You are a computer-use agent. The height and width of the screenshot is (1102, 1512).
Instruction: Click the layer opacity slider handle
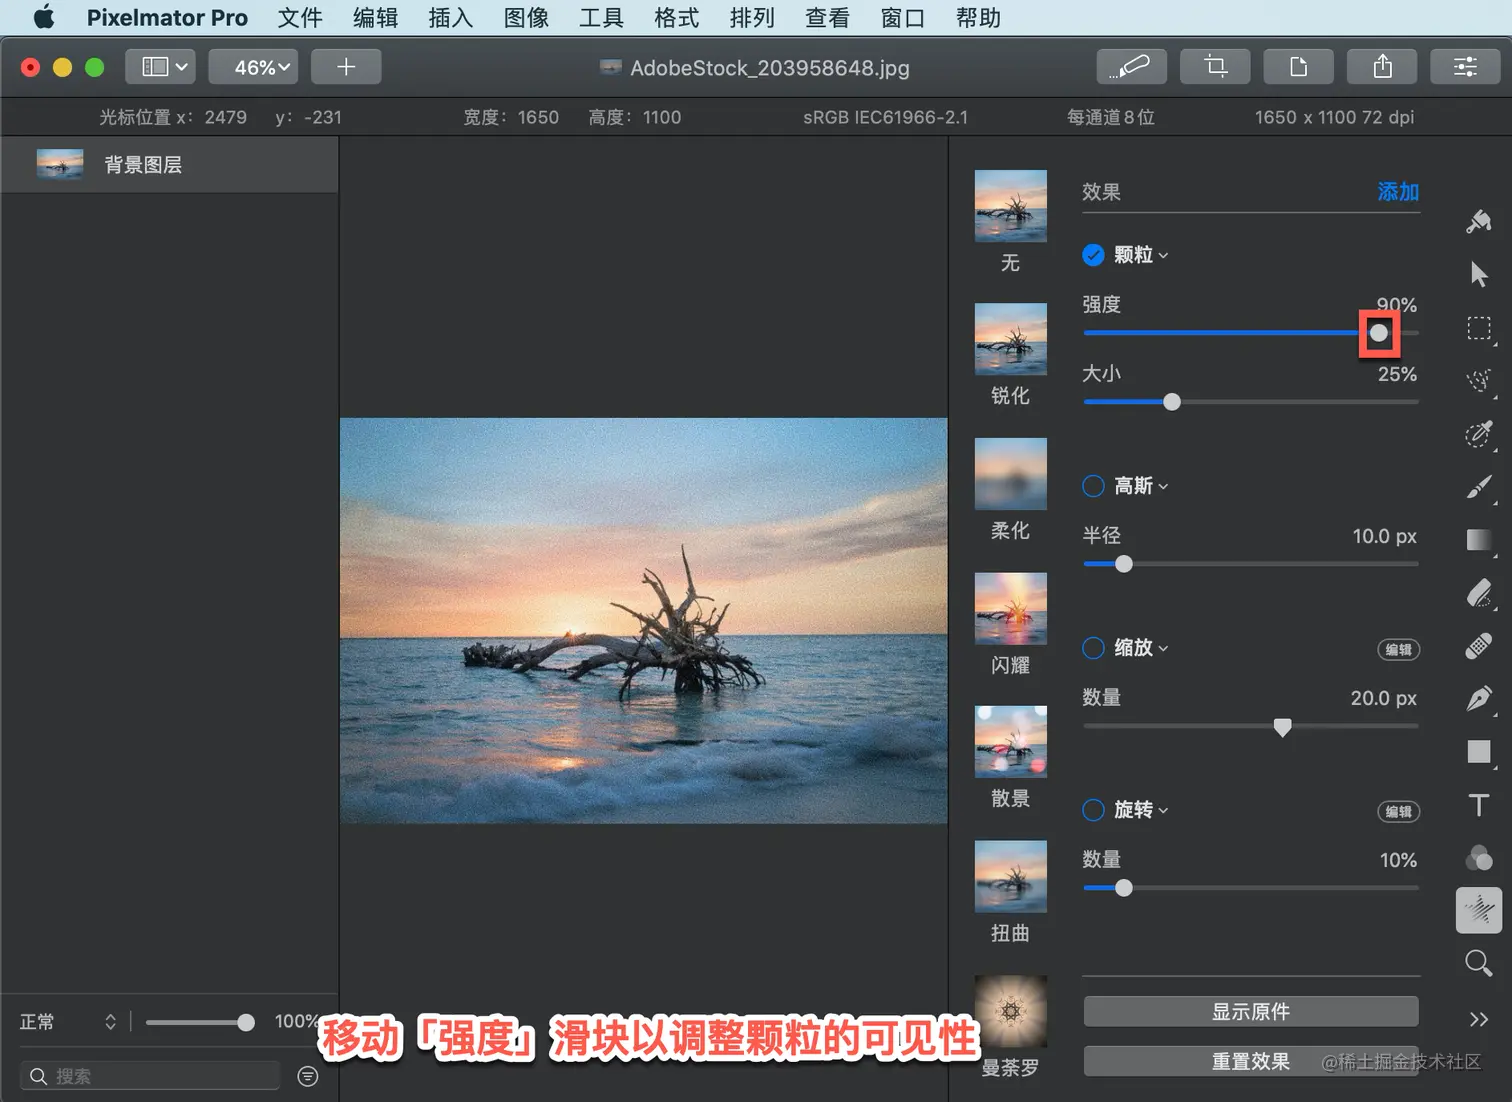(246, 1022)
